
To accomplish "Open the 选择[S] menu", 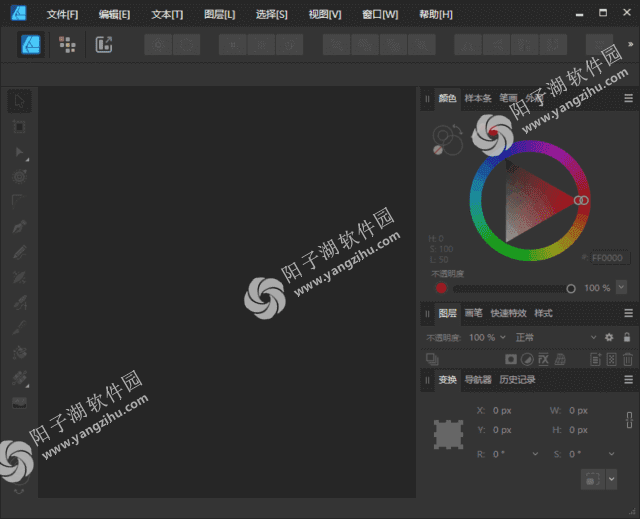I will pos(271,15).
